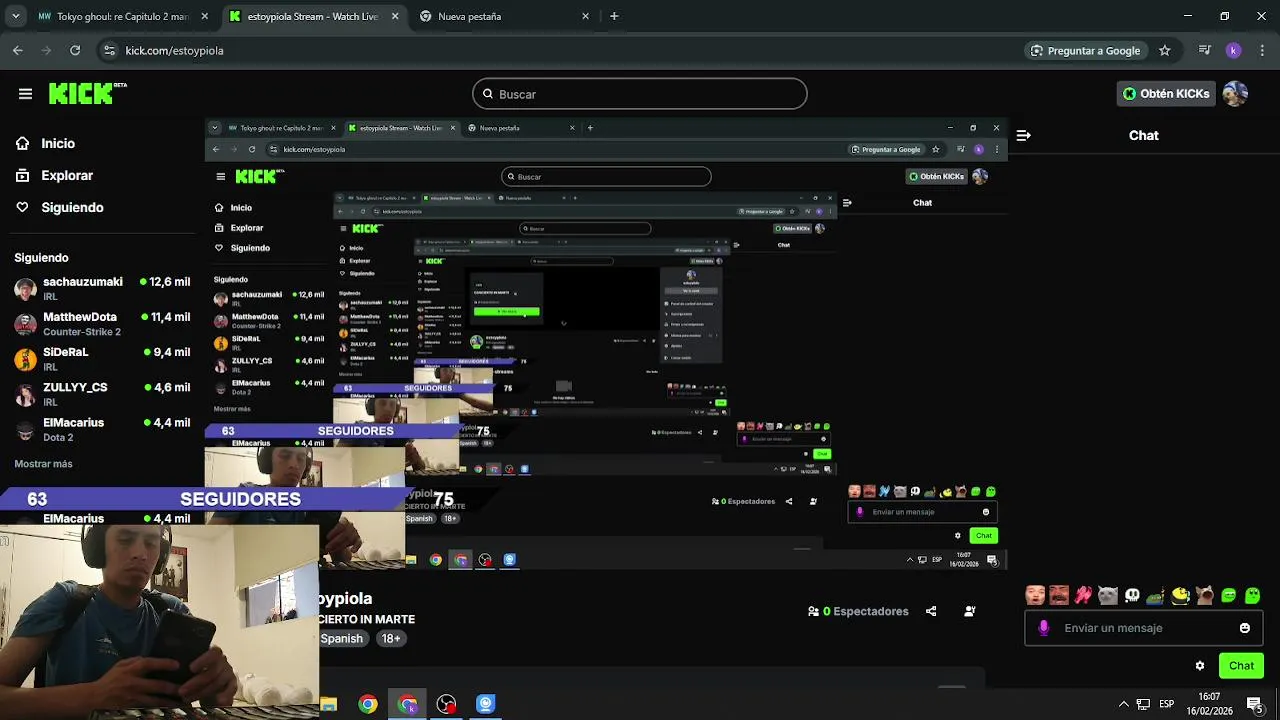Open ZULLYY_CS channel in followed list
The image size is (1280, 720).
point(102,393)
